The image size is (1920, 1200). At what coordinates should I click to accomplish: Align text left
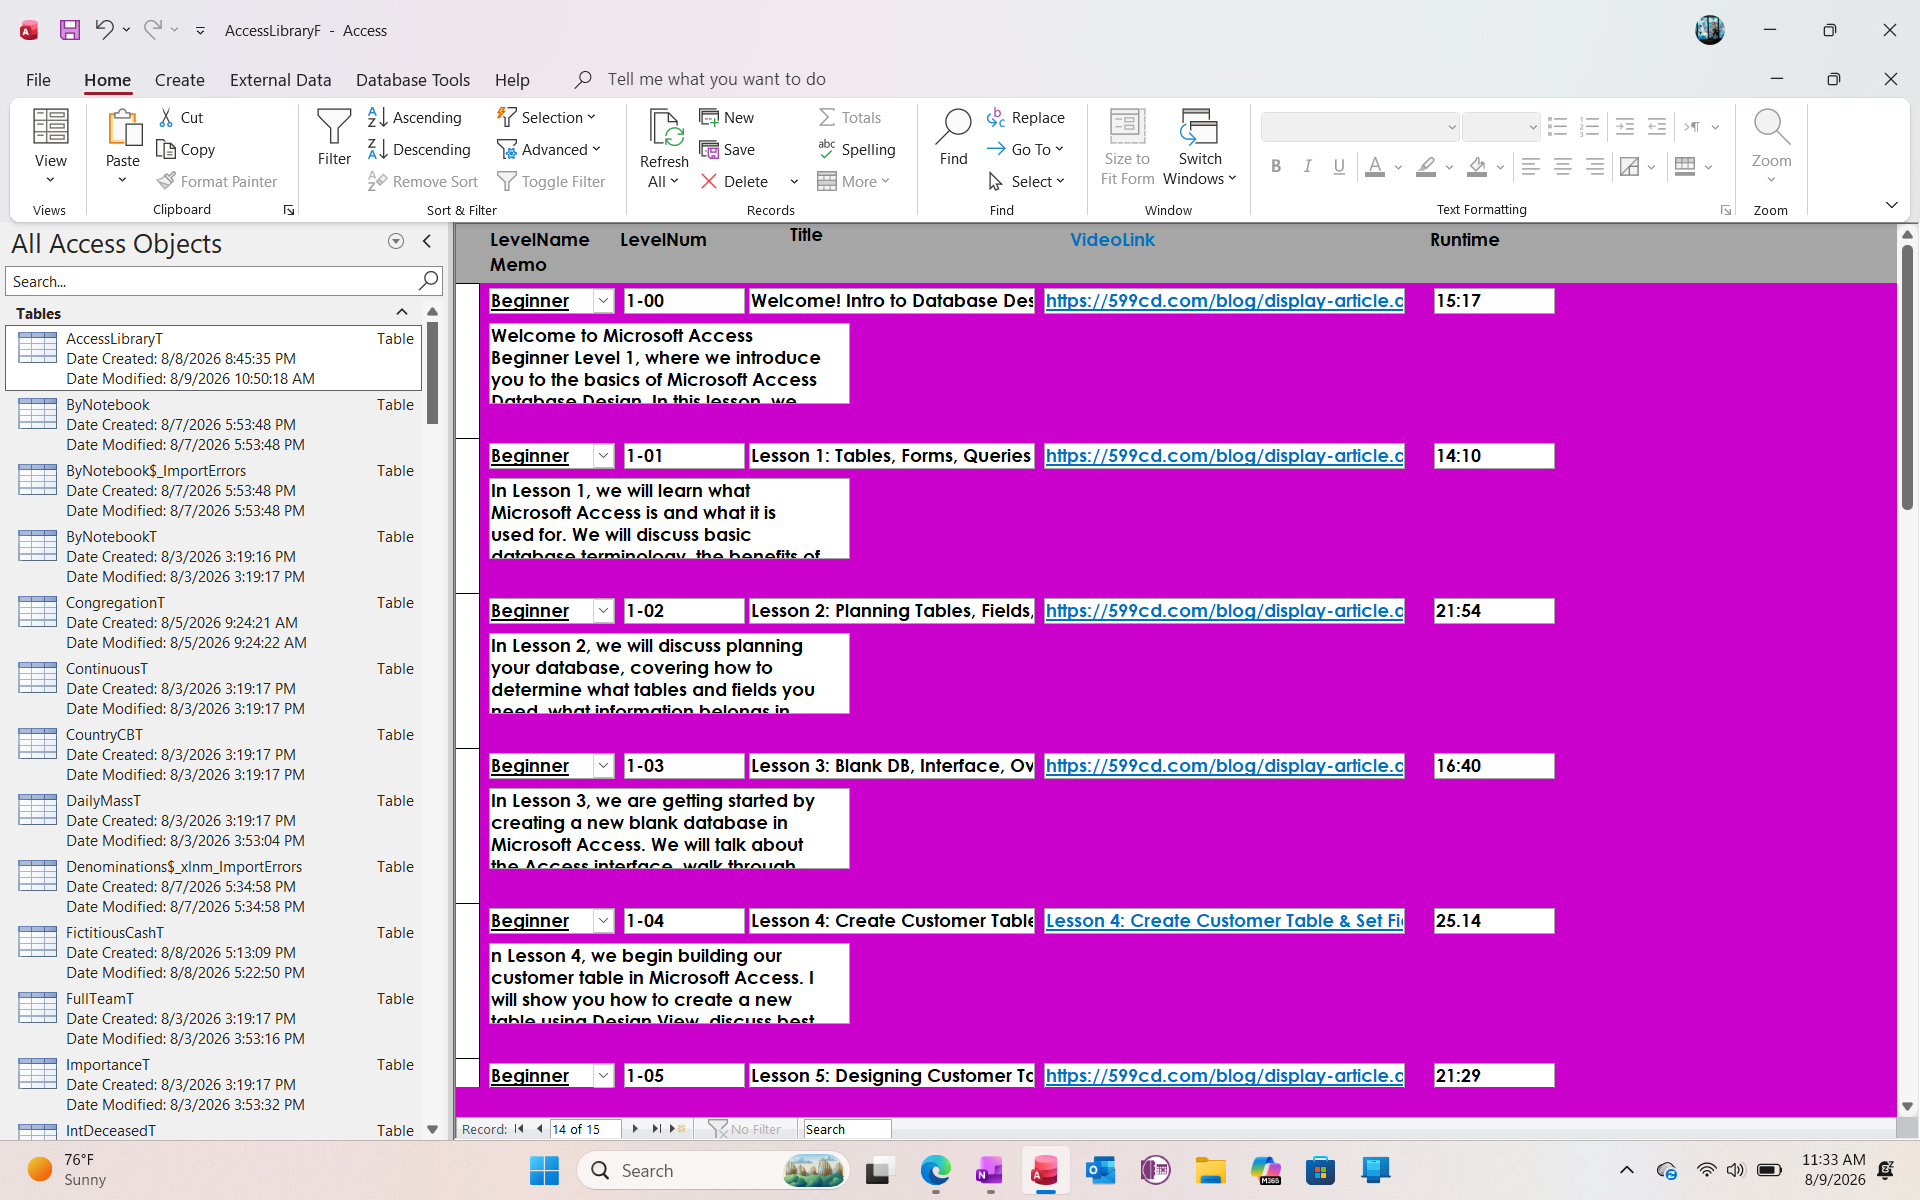[1530, 167]
